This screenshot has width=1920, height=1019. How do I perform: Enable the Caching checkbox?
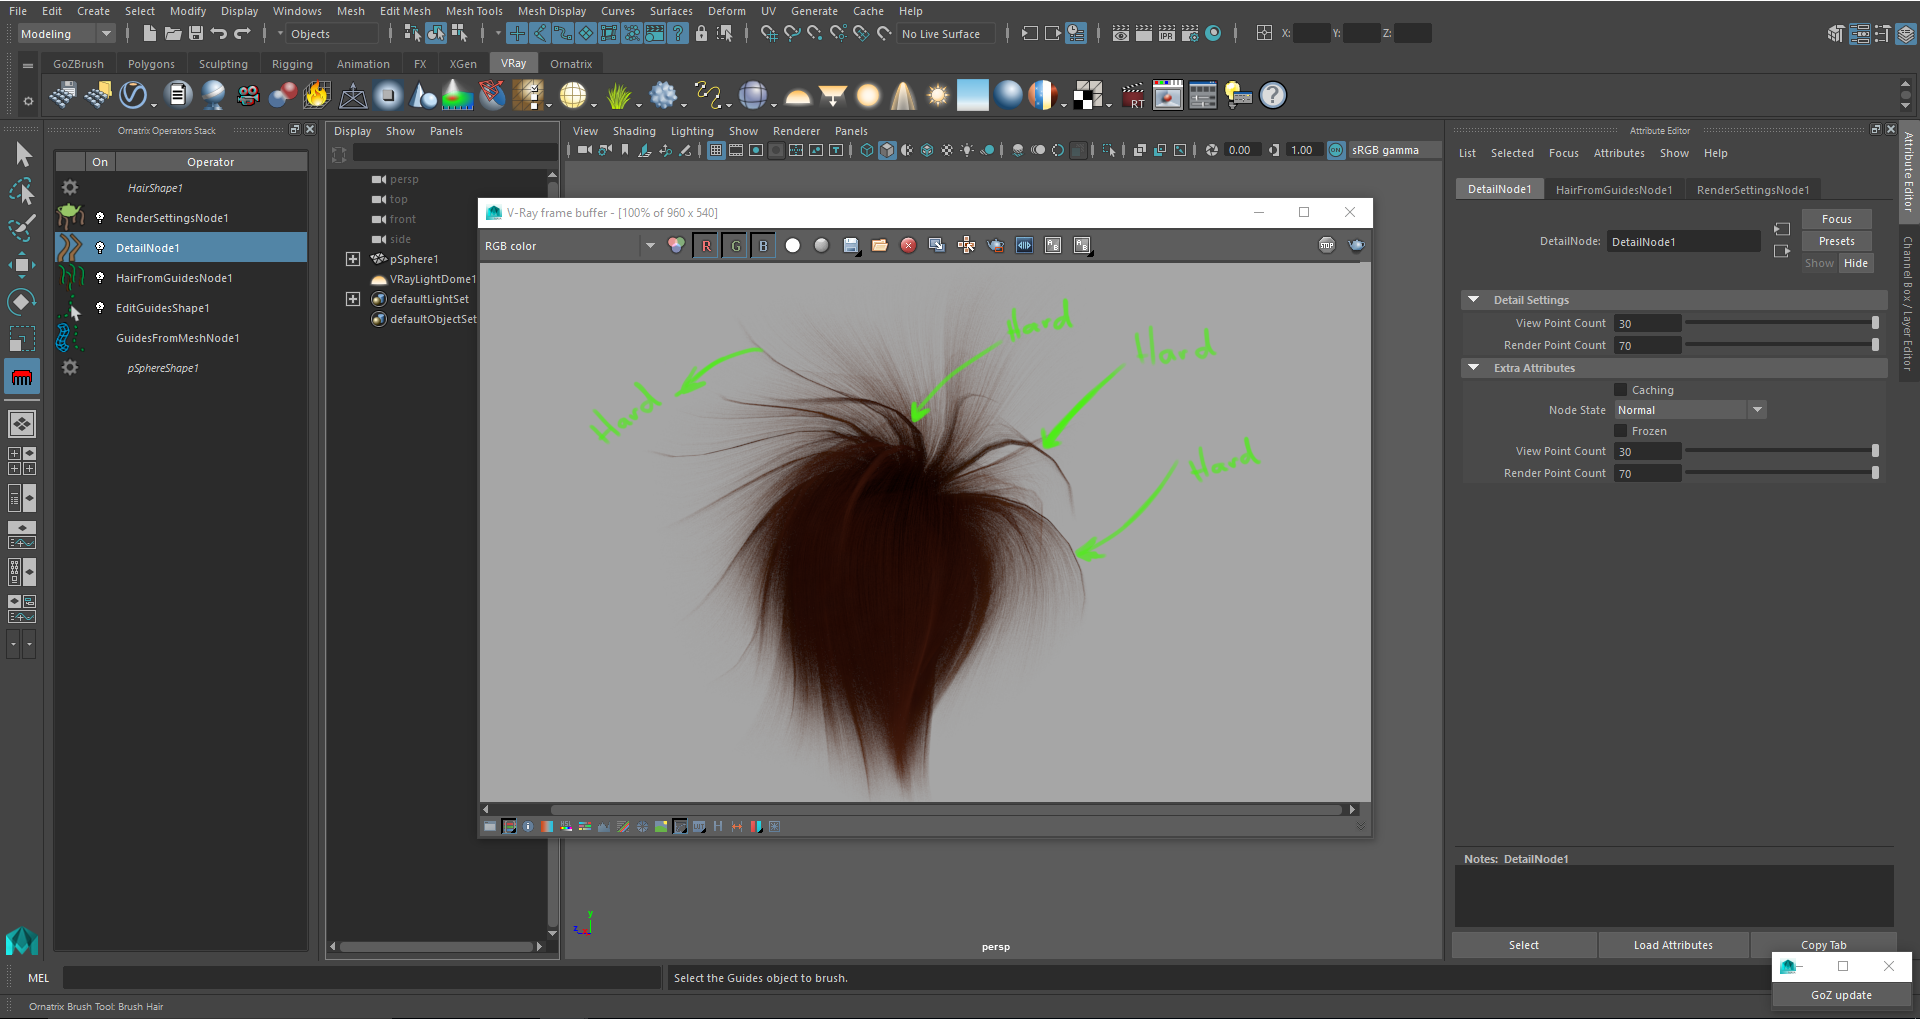pos(1621,390)
